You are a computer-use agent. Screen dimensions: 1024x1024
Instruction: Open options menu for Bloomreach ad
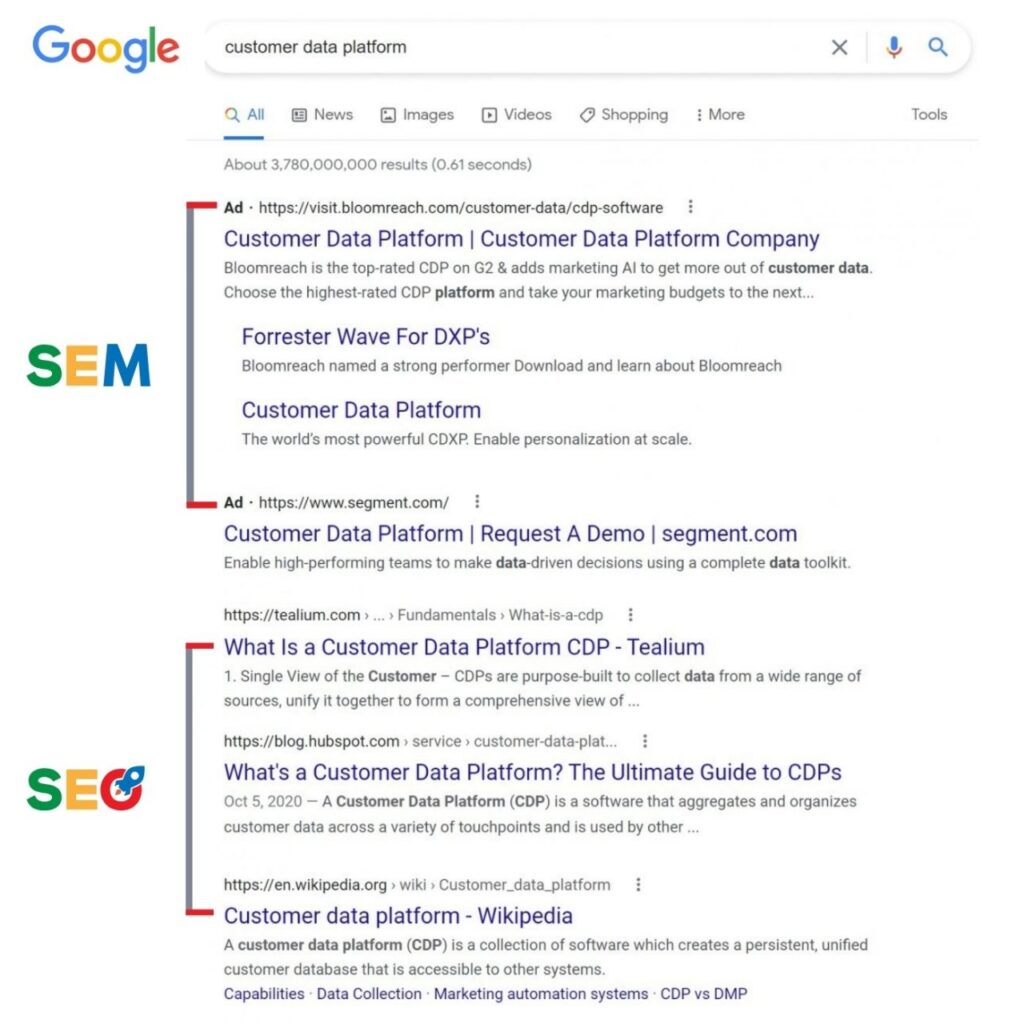click(x=690, y=207)
